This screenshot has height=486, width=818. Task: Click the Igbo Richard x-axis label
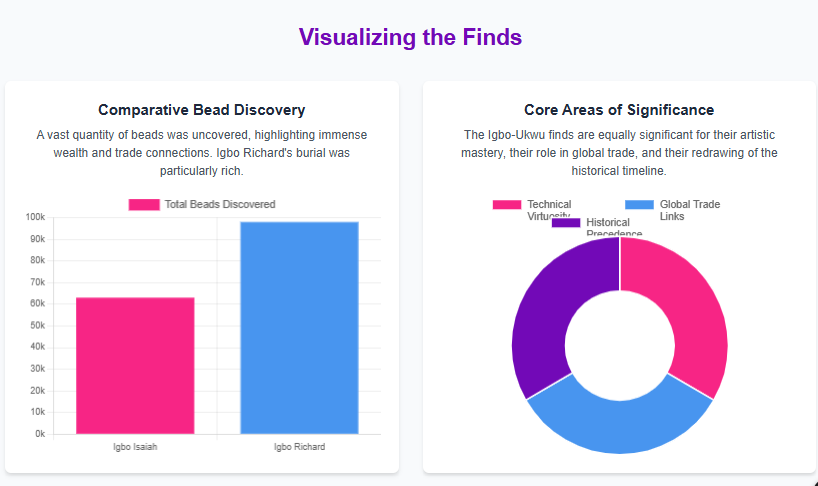(299, 447)
